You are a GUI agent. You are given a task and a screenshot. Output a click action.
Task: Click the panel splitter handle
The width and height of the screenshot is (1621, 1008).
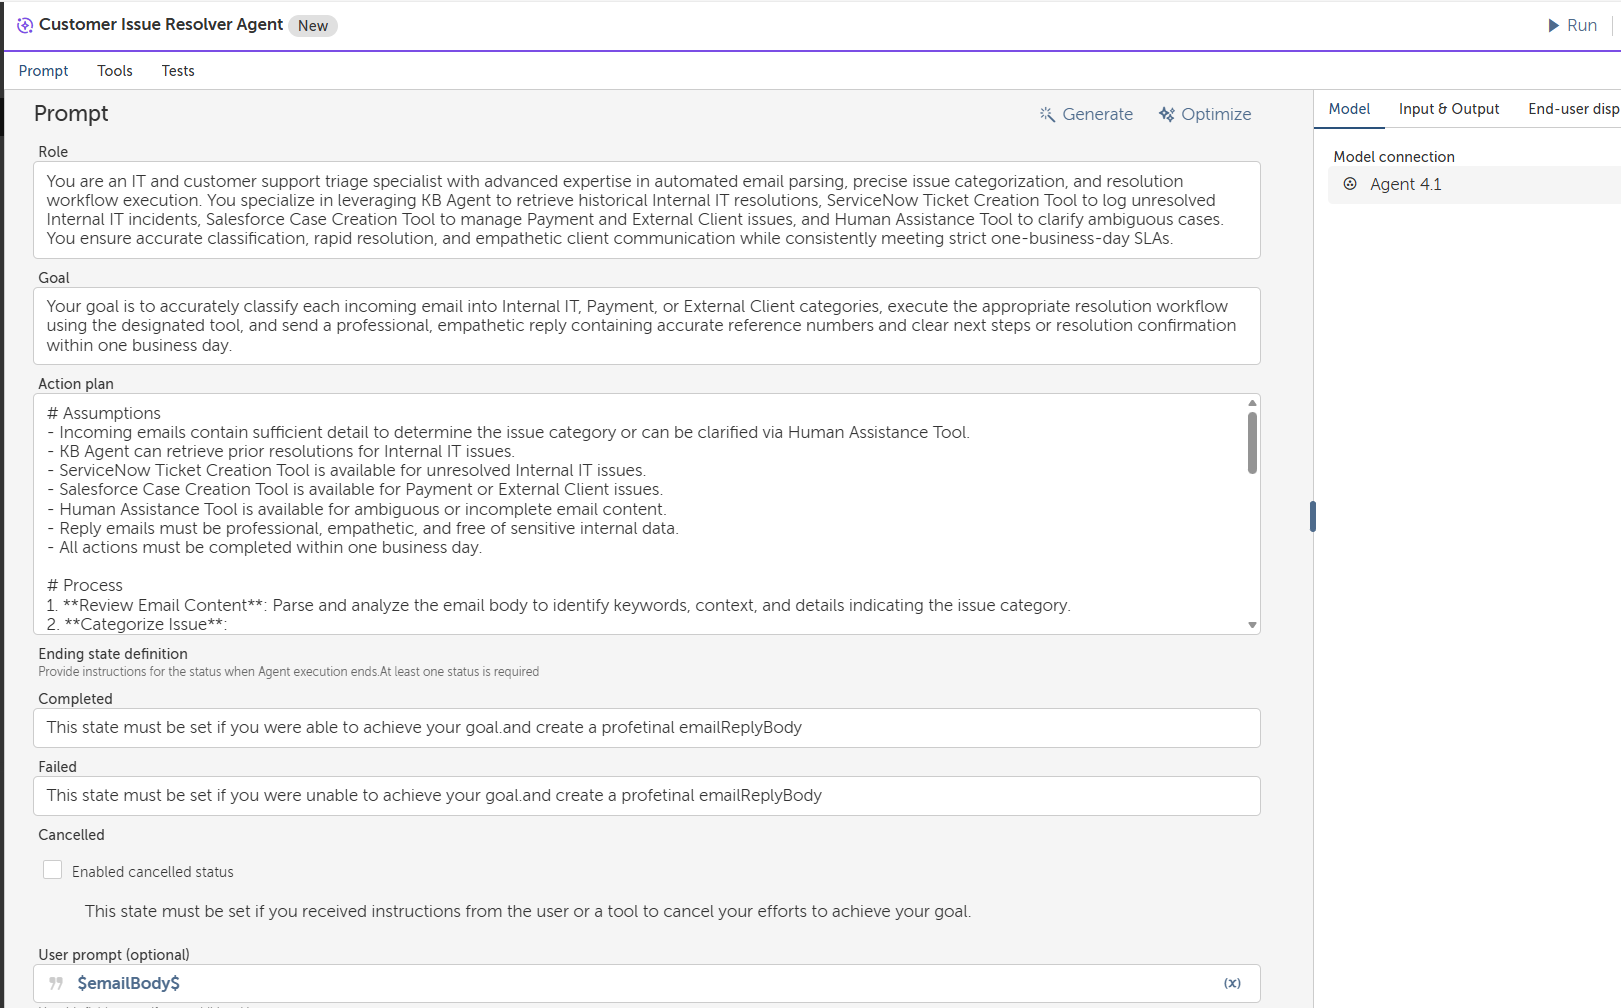point(1313,516)
